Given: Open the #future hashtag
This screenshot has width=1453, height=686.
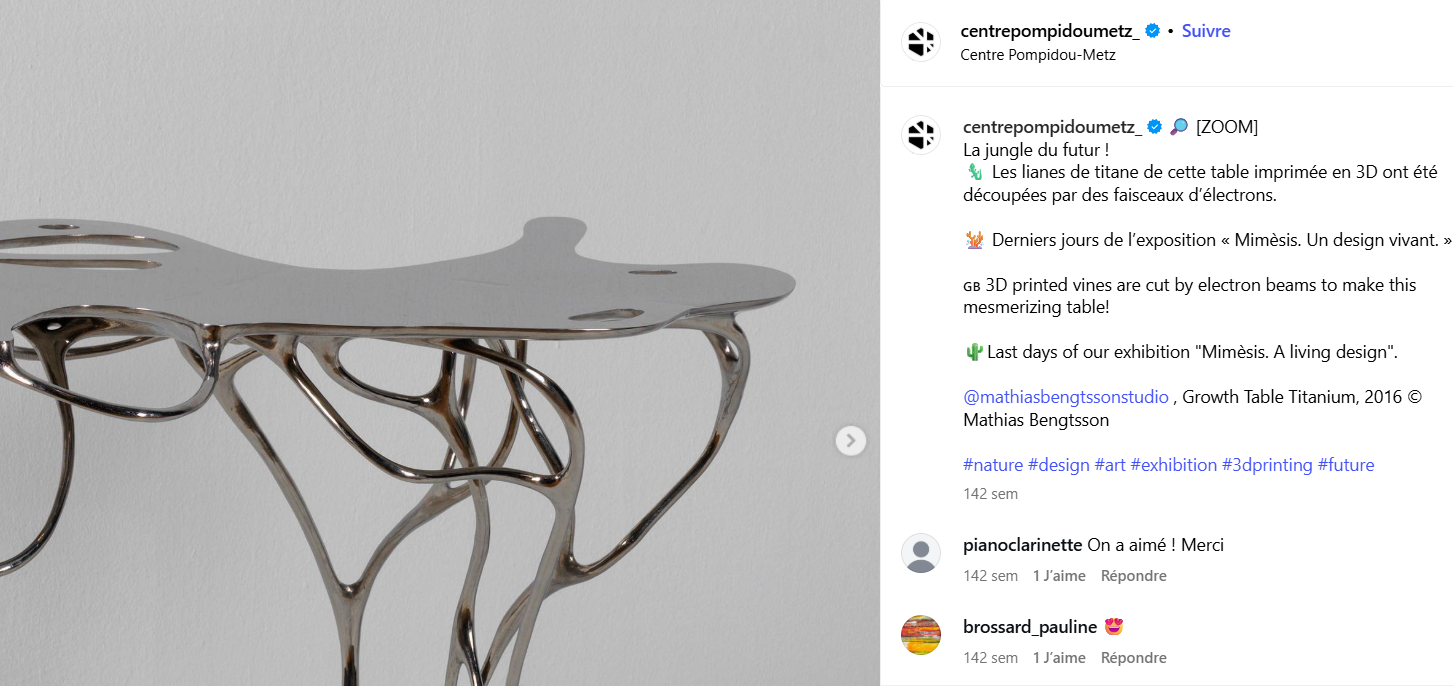Looking at the screenshot, I should pyautogui.click(x=1346, y=465).
